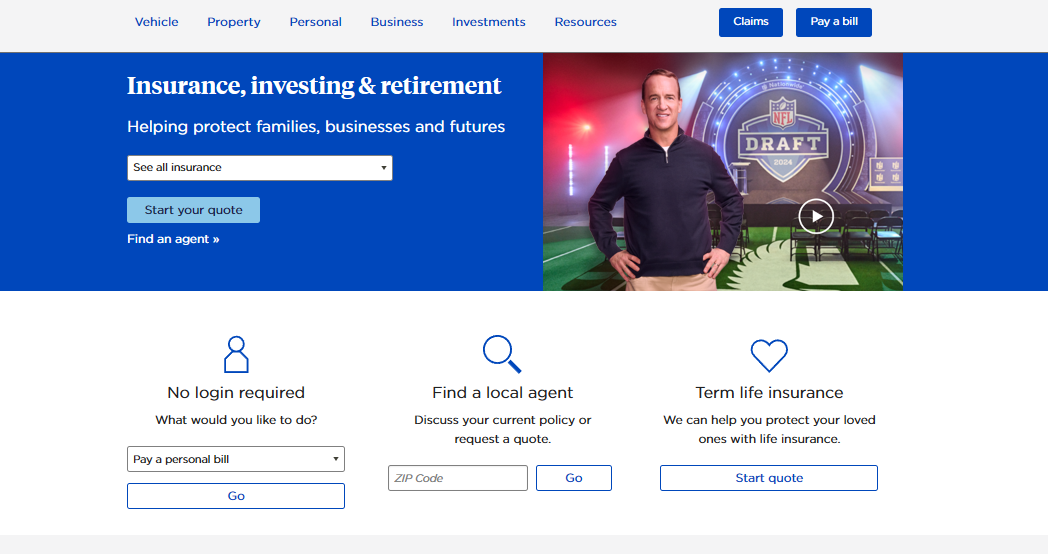The width and height of the screenshot is (1048, 554).
Task: Open the Property menu
Action: 234,22
